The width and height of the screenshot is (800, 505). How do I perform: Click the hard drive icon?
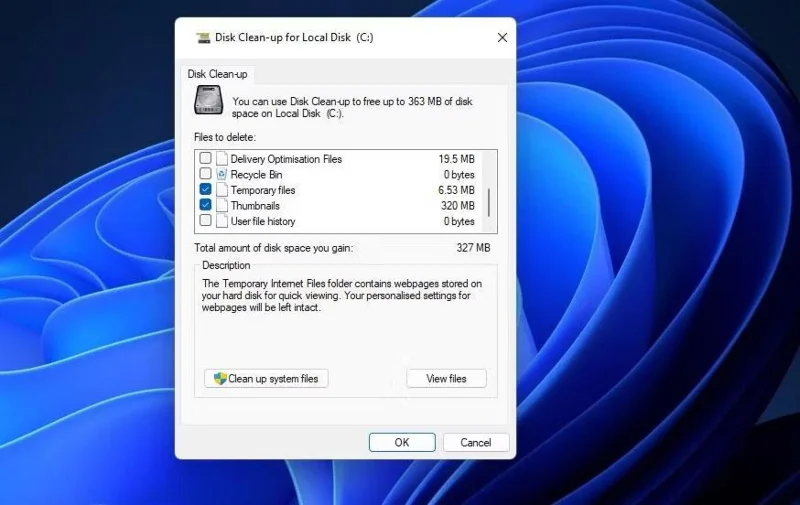(x=208, y=100)
